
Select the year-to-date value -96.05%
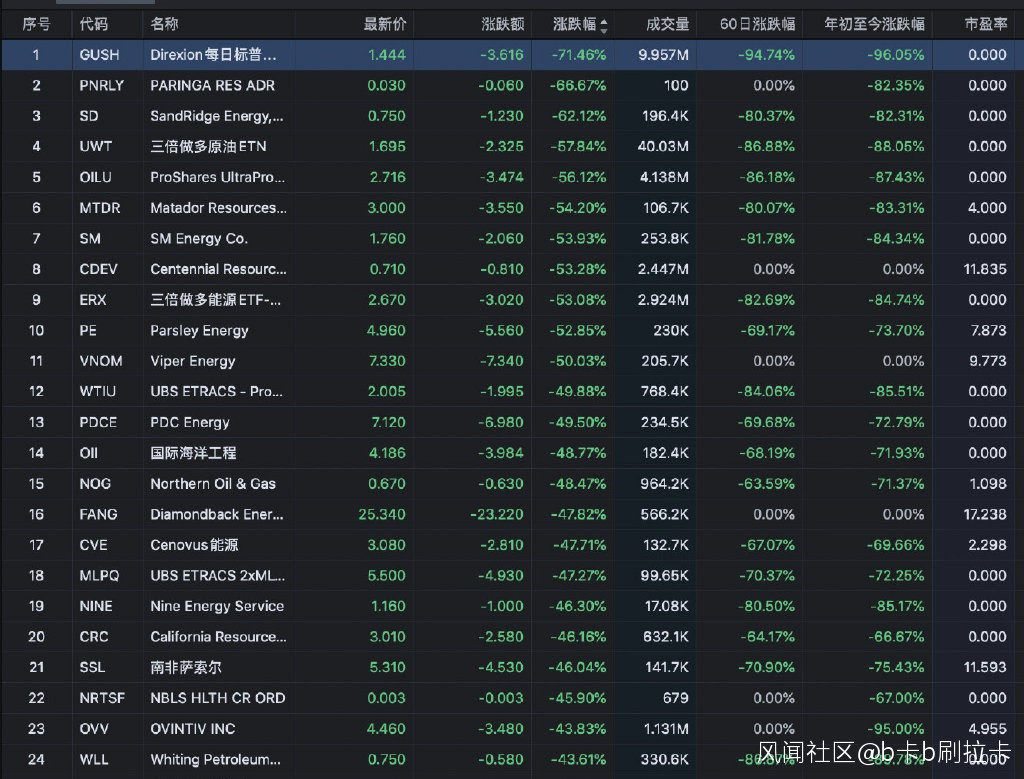point(896,55)
